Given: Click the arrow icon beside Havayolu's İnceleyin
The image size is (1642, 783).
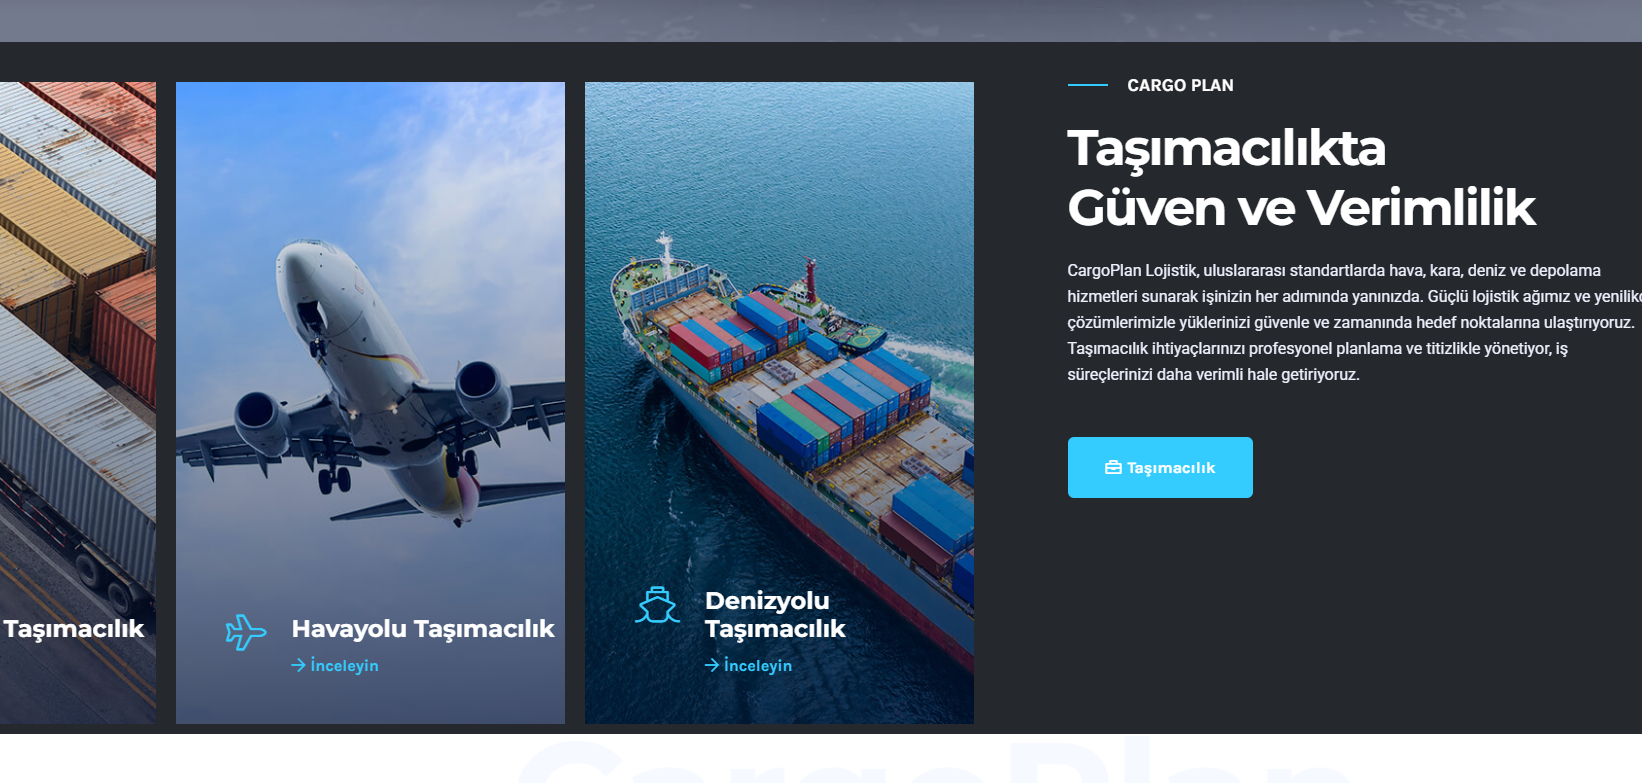Looking at the screenshot, I should click(298, 665).
